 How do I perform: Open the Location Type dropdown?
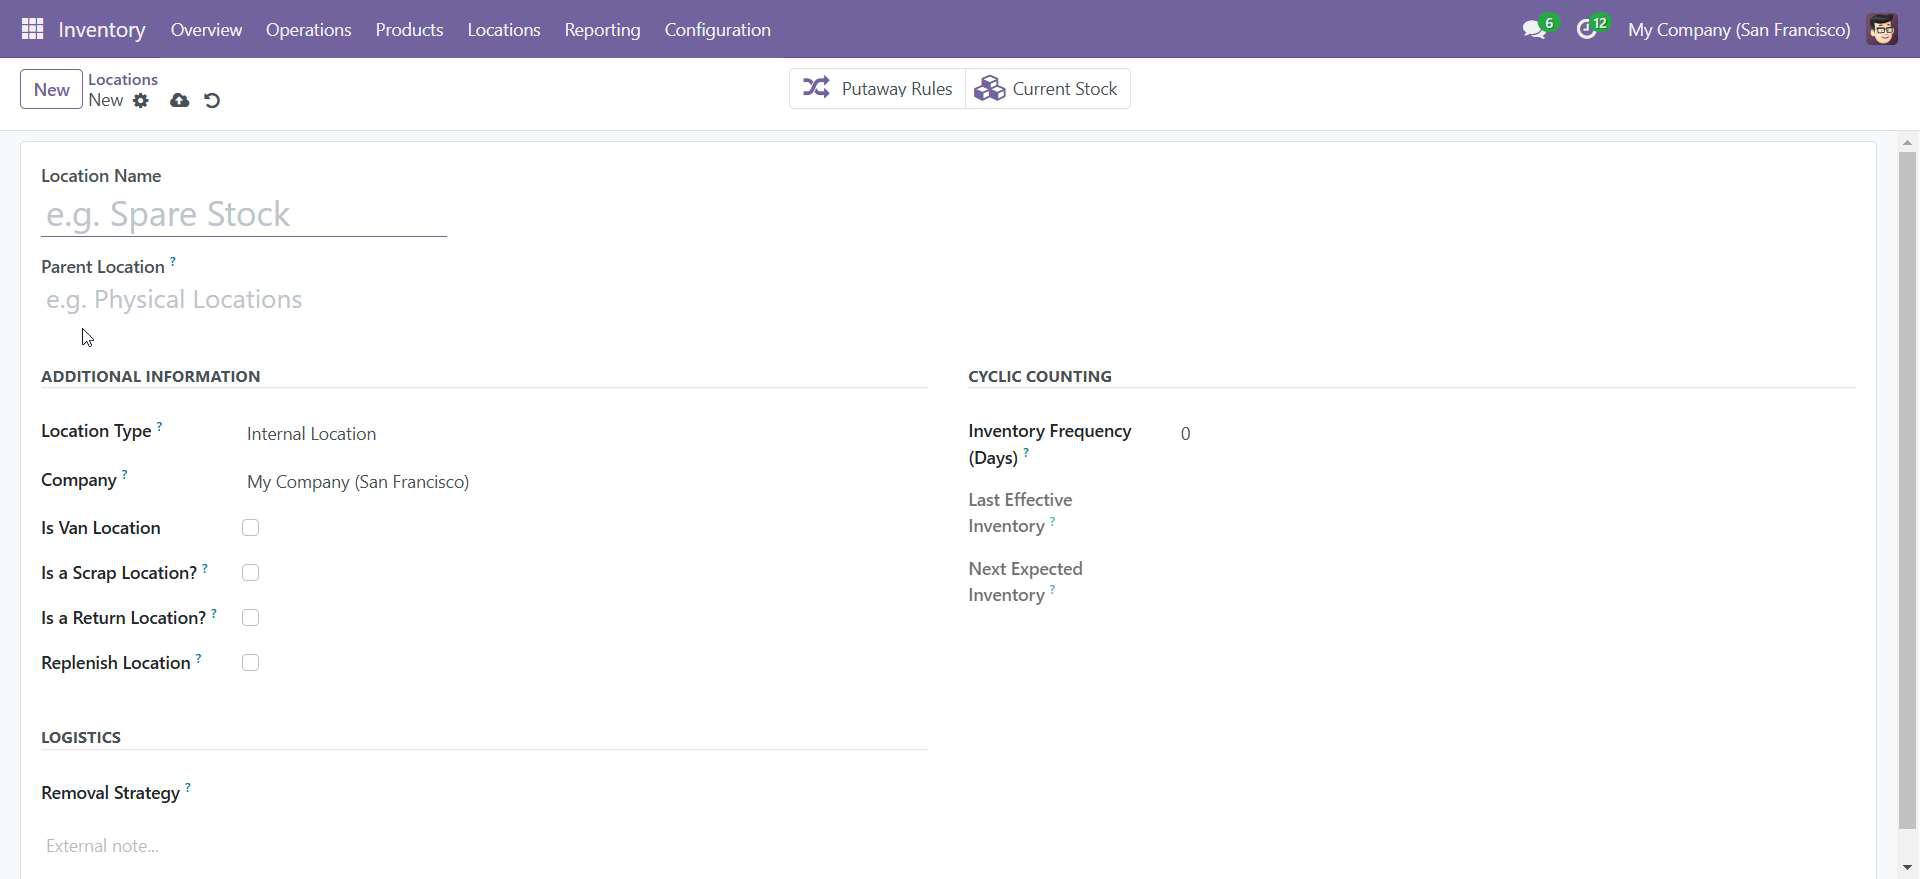click(x=580, y=434)
